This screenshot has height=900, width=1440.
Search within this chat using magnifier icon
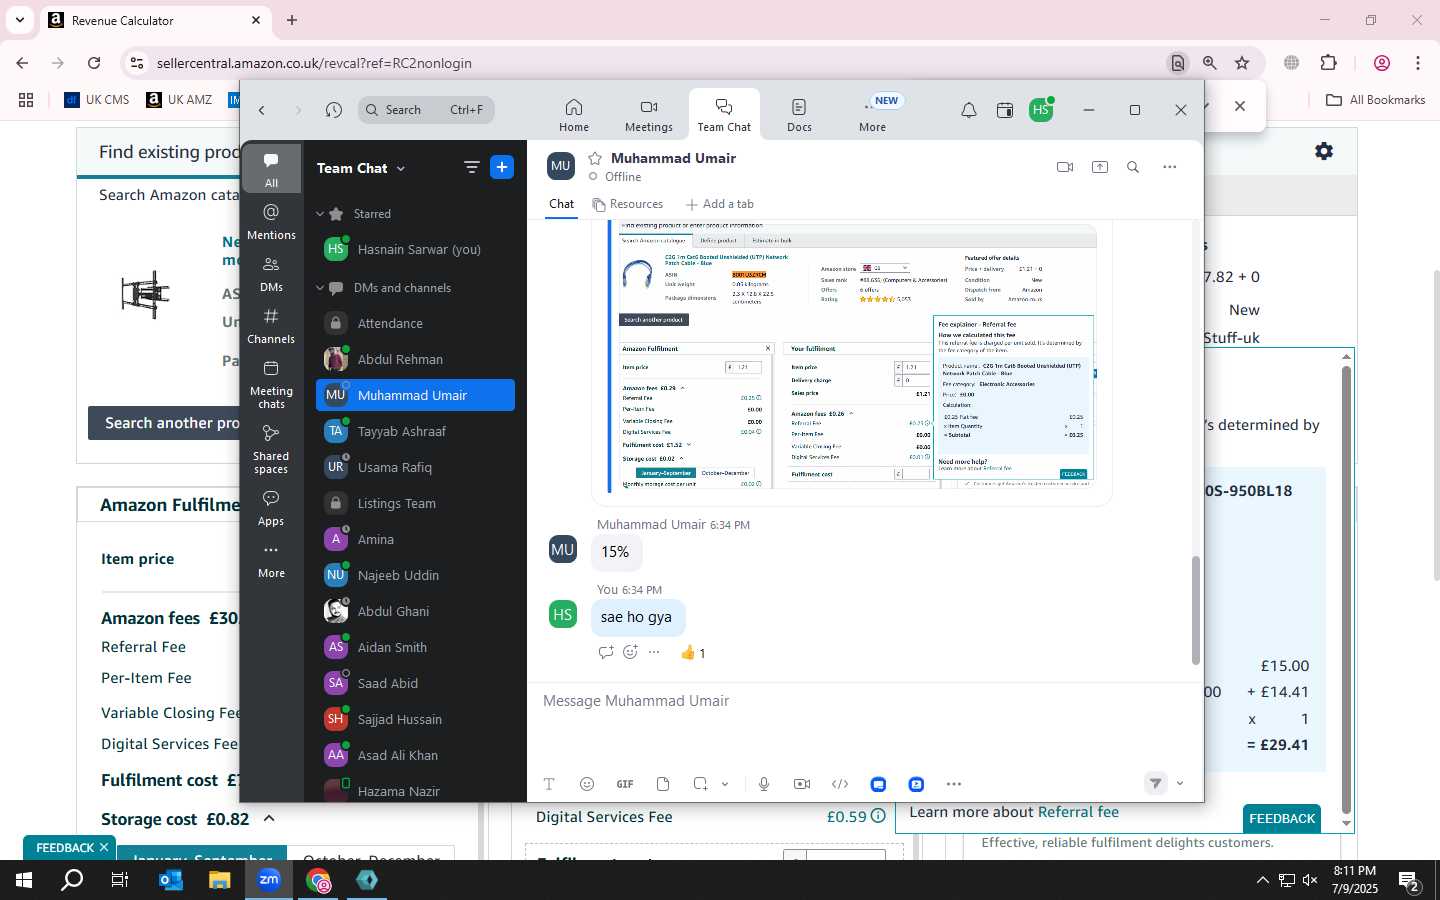point(1133,167)
